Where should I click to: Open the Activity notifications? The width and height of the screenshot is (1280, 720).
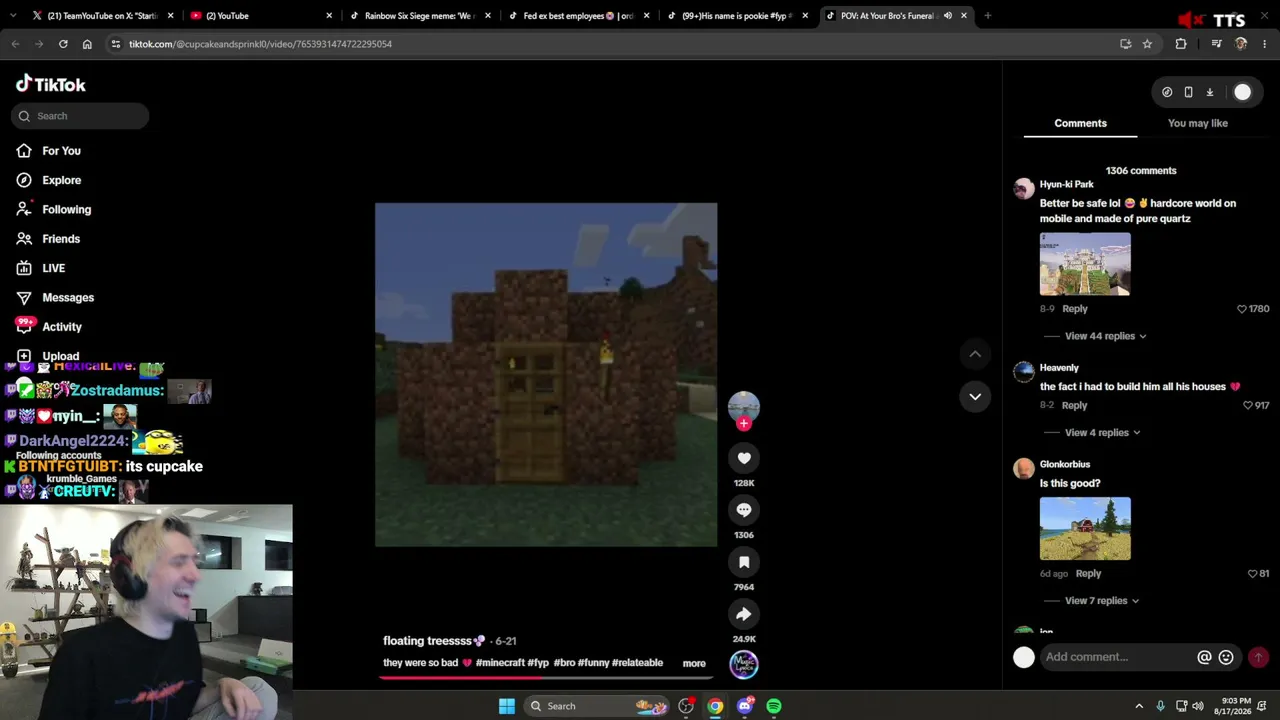coord(62,327)
